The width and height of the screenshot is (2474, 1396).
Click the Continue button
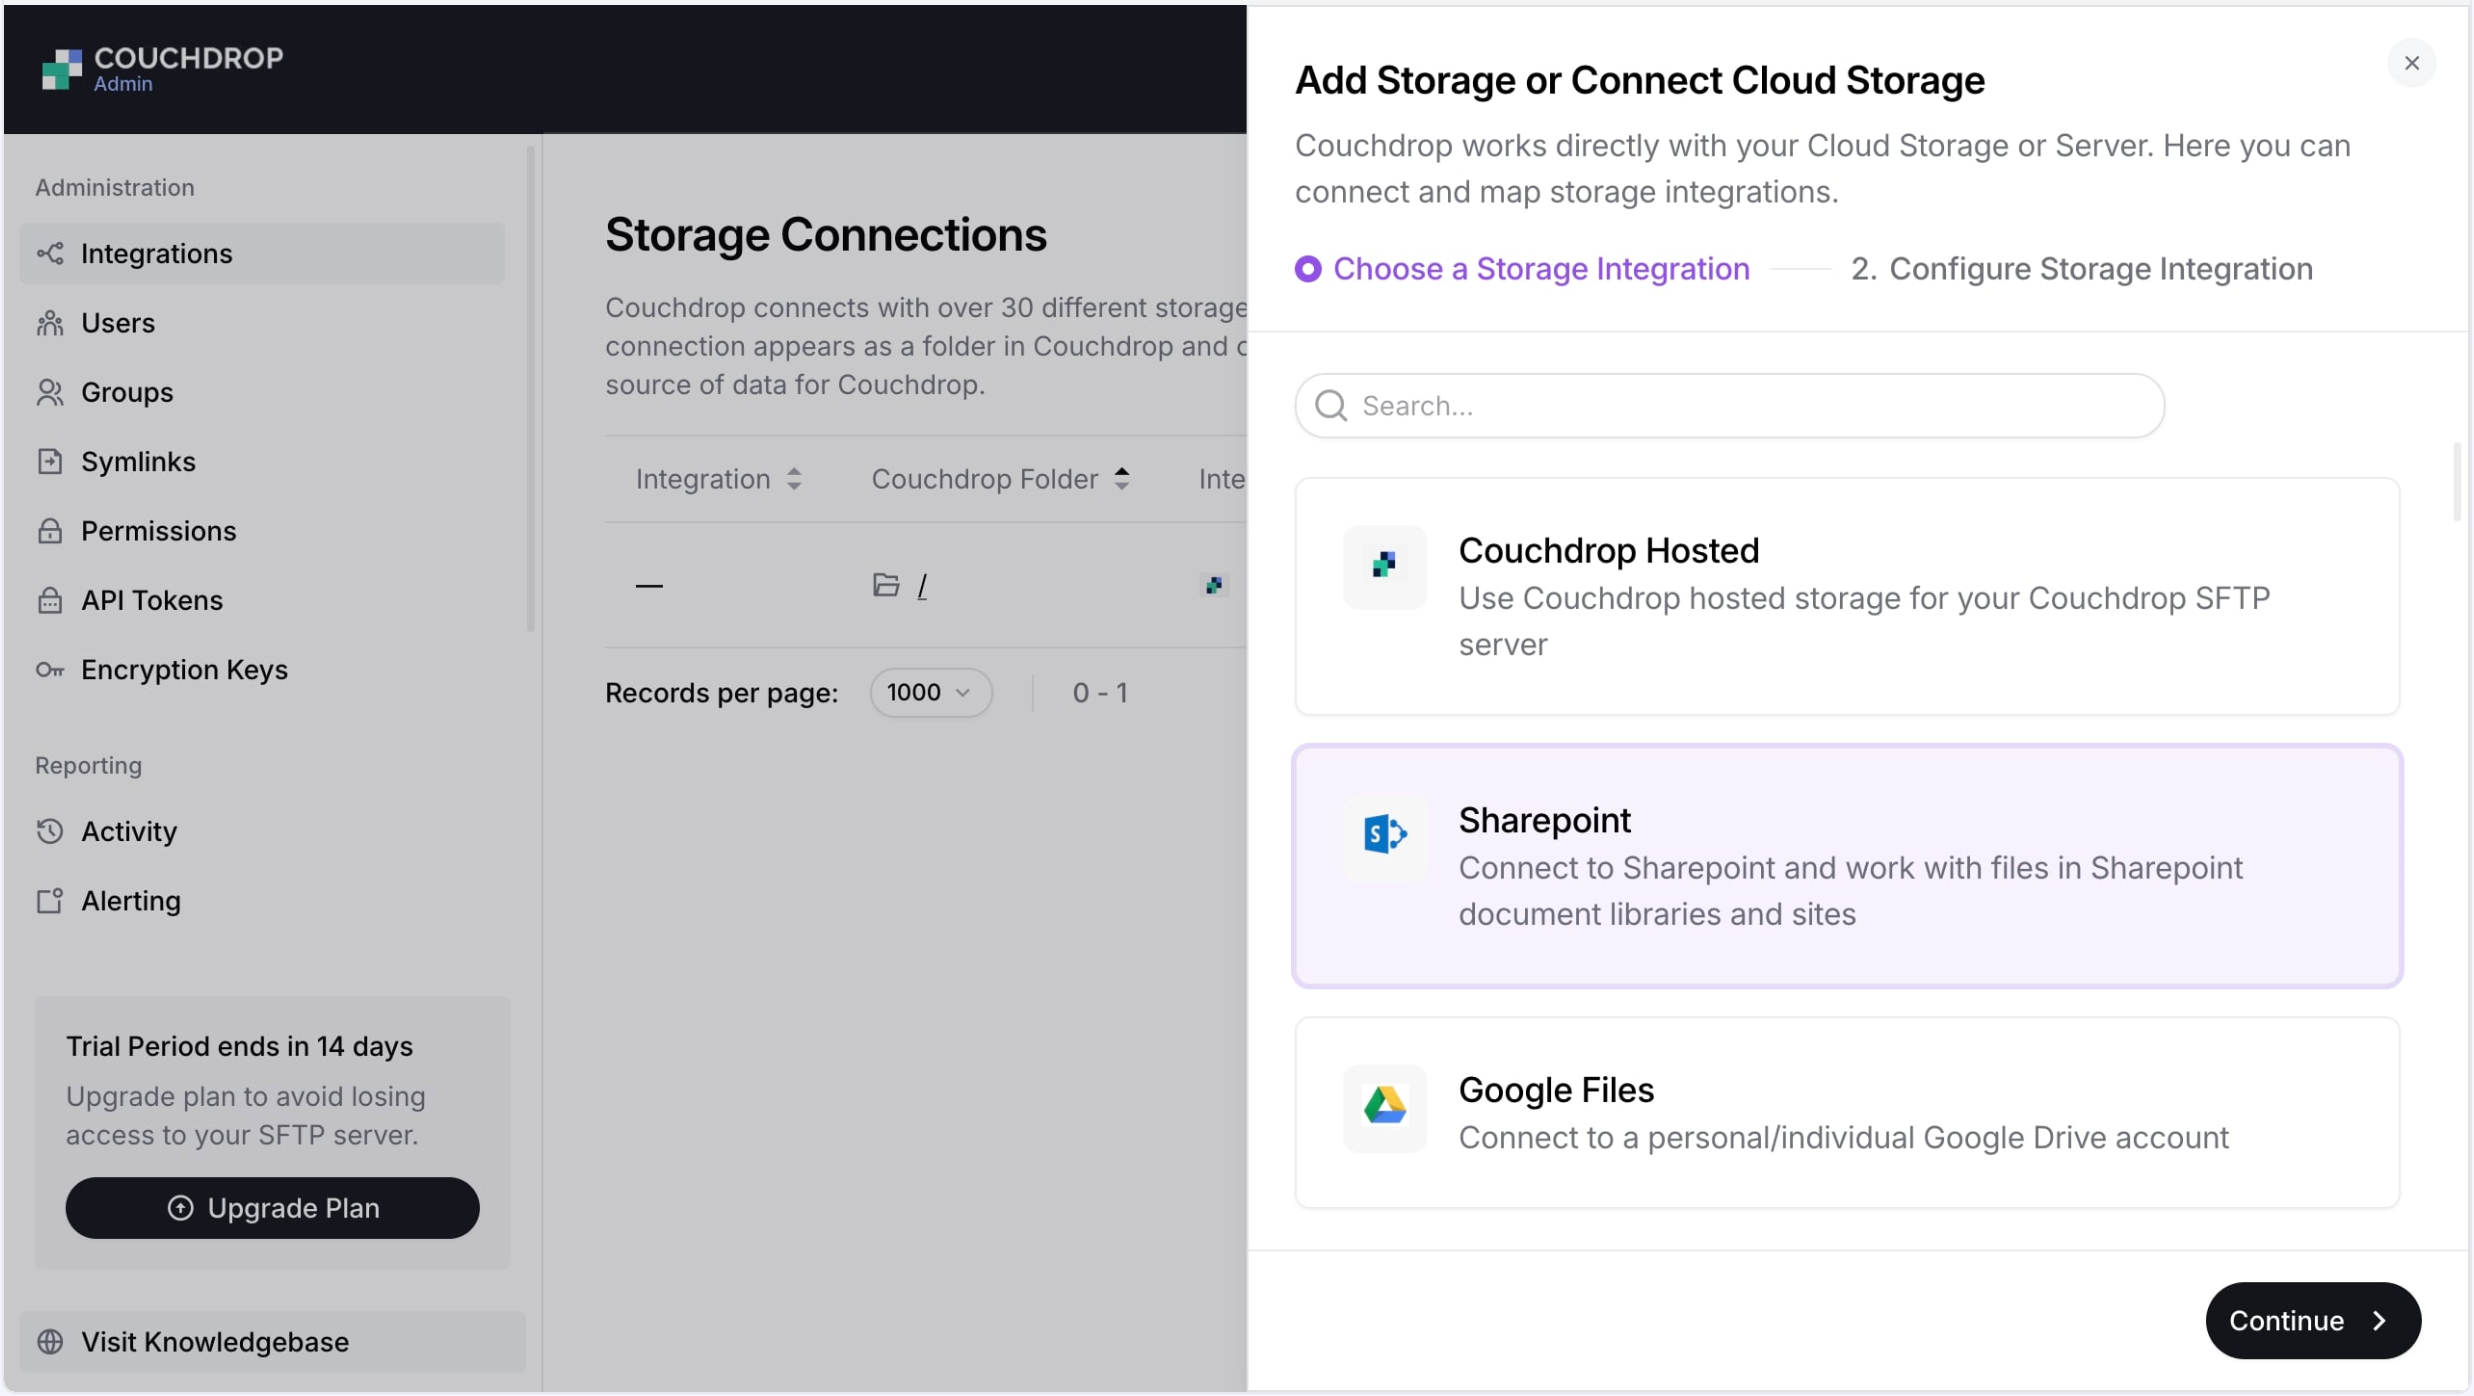[2312, 1320]
